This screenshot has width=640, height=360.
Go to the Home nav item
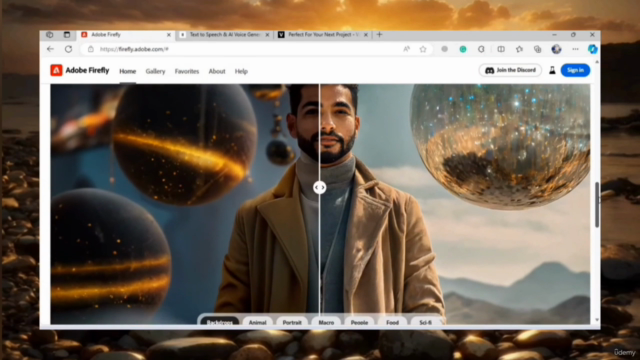click(127, 71)
